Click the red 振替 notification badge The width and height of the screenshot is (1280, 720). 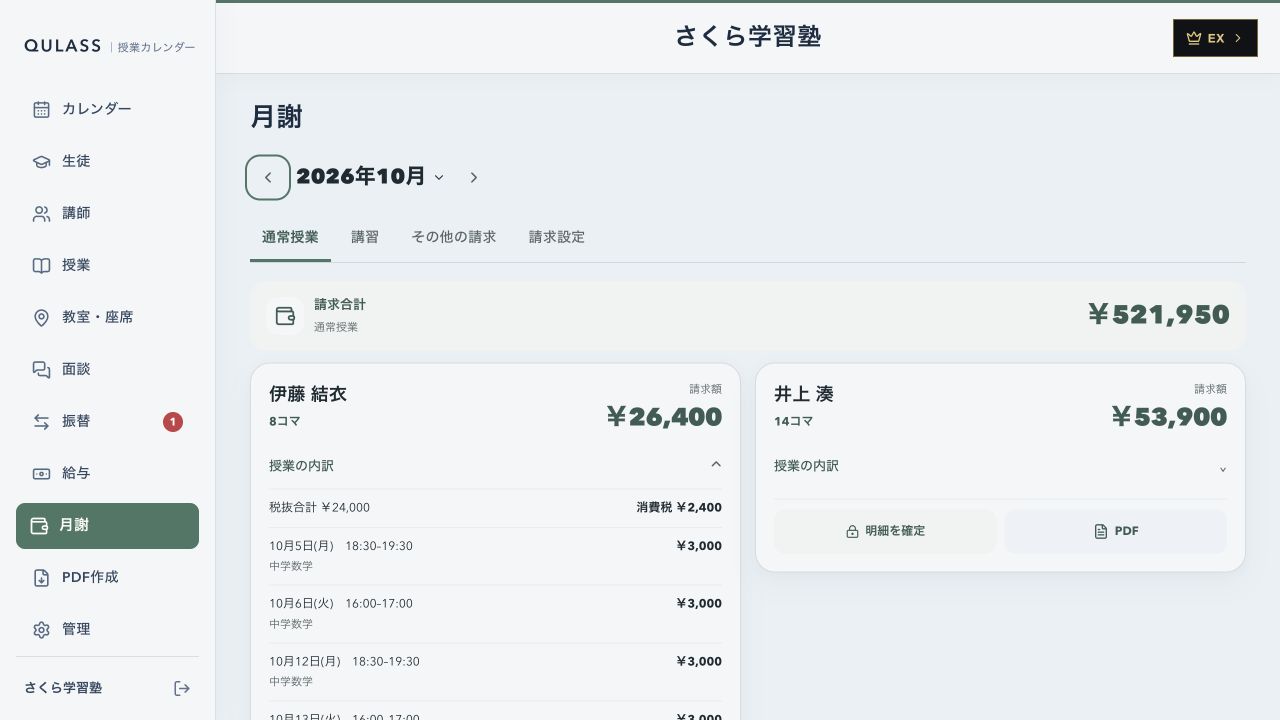[x=173, y=422]
